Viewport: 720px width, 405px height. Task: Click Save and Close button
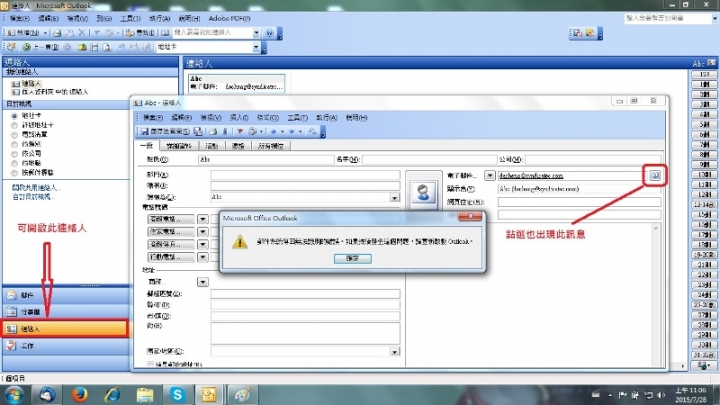(x=164, y=132)
